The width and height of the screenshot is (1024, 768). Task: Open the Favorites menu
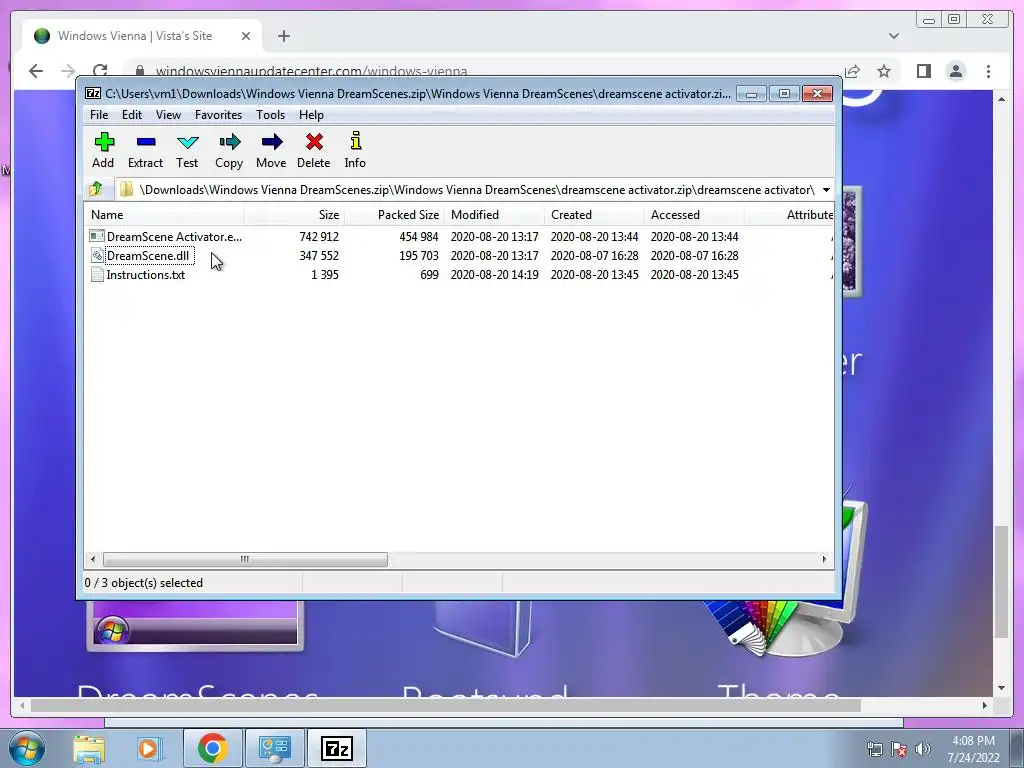click(218, 115)
